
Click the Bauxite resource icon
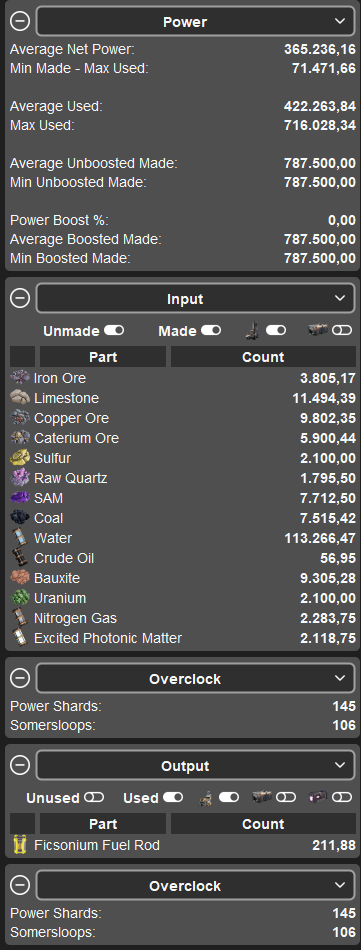coord(20,578)
